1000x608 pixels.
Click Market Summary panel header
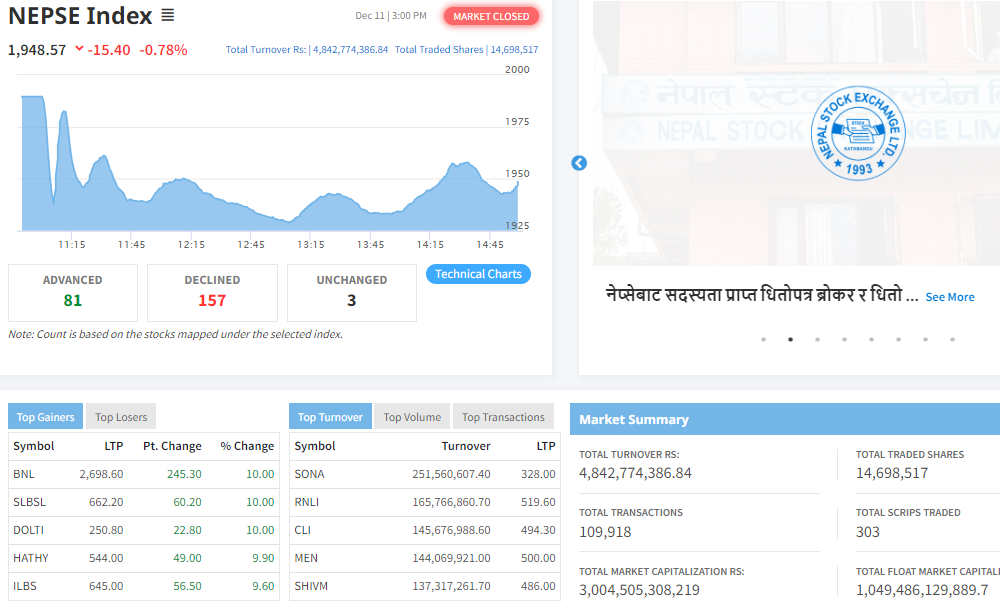click(x=785, y=419)
